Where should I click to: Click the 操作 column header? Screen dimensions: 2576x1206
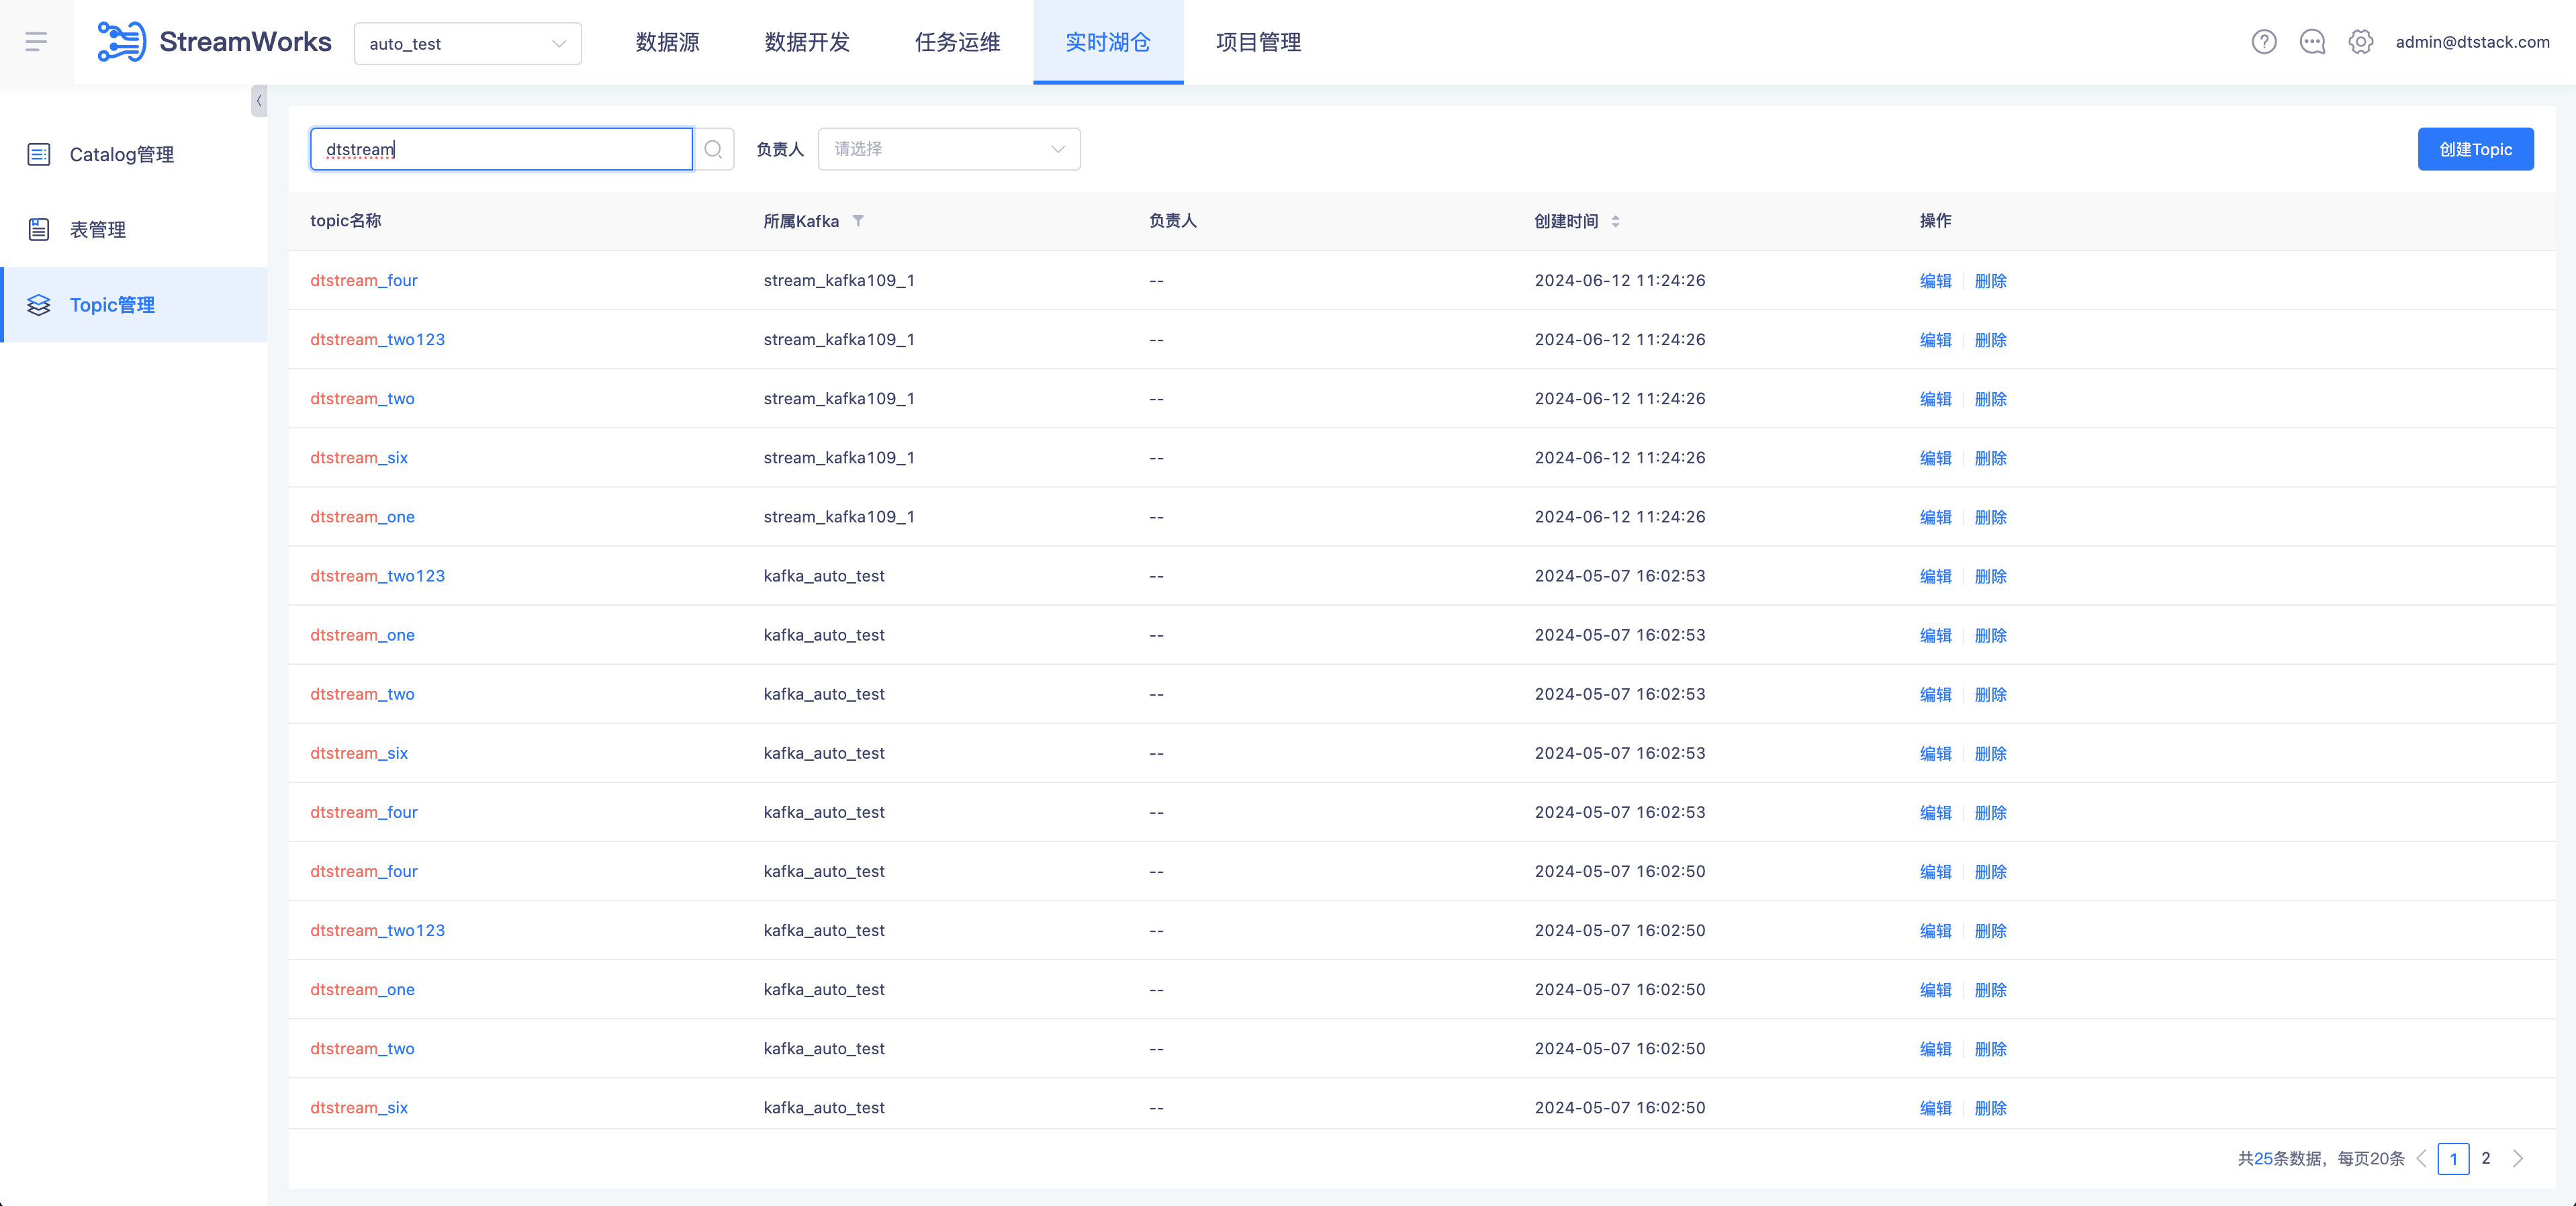(x=1935, y=220)
